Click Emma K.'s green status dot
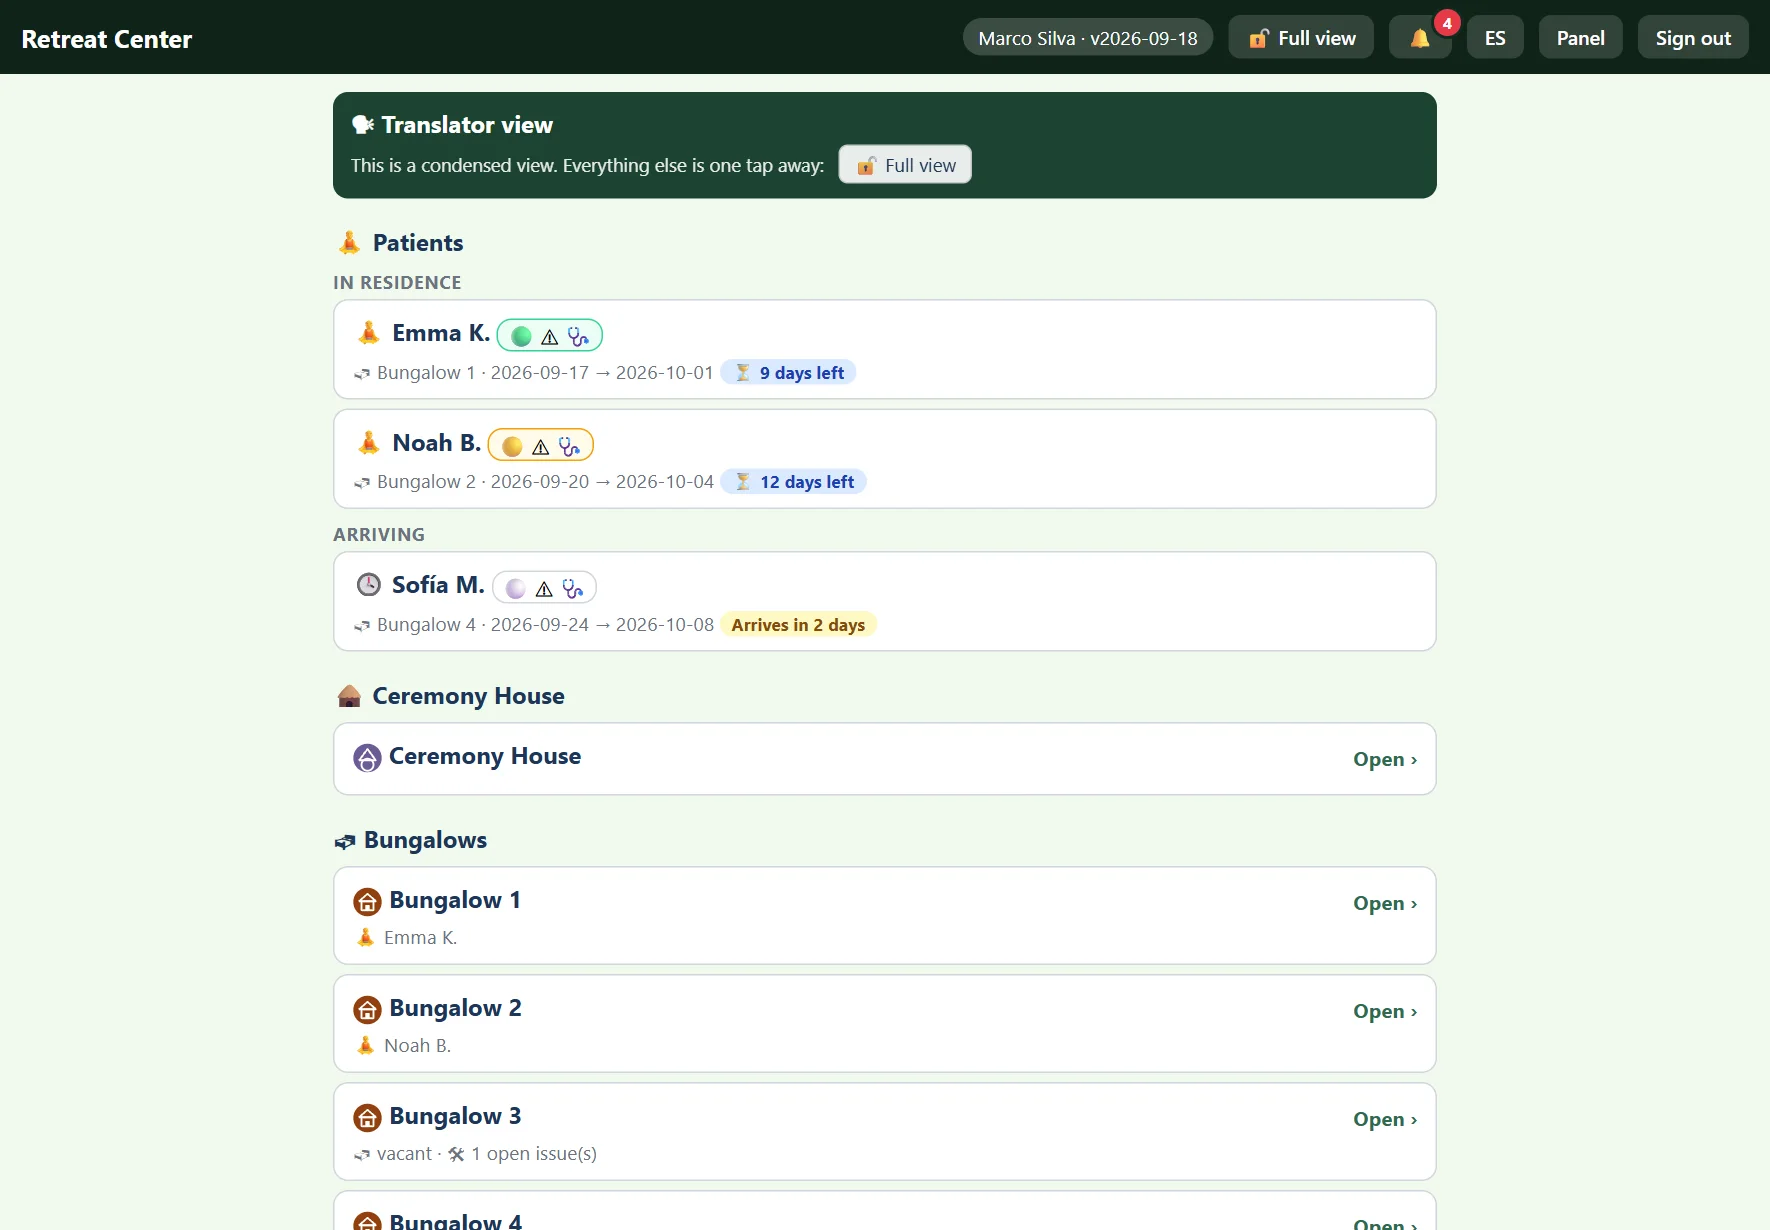This screenshot has width=1770, height=1230. 521,337
